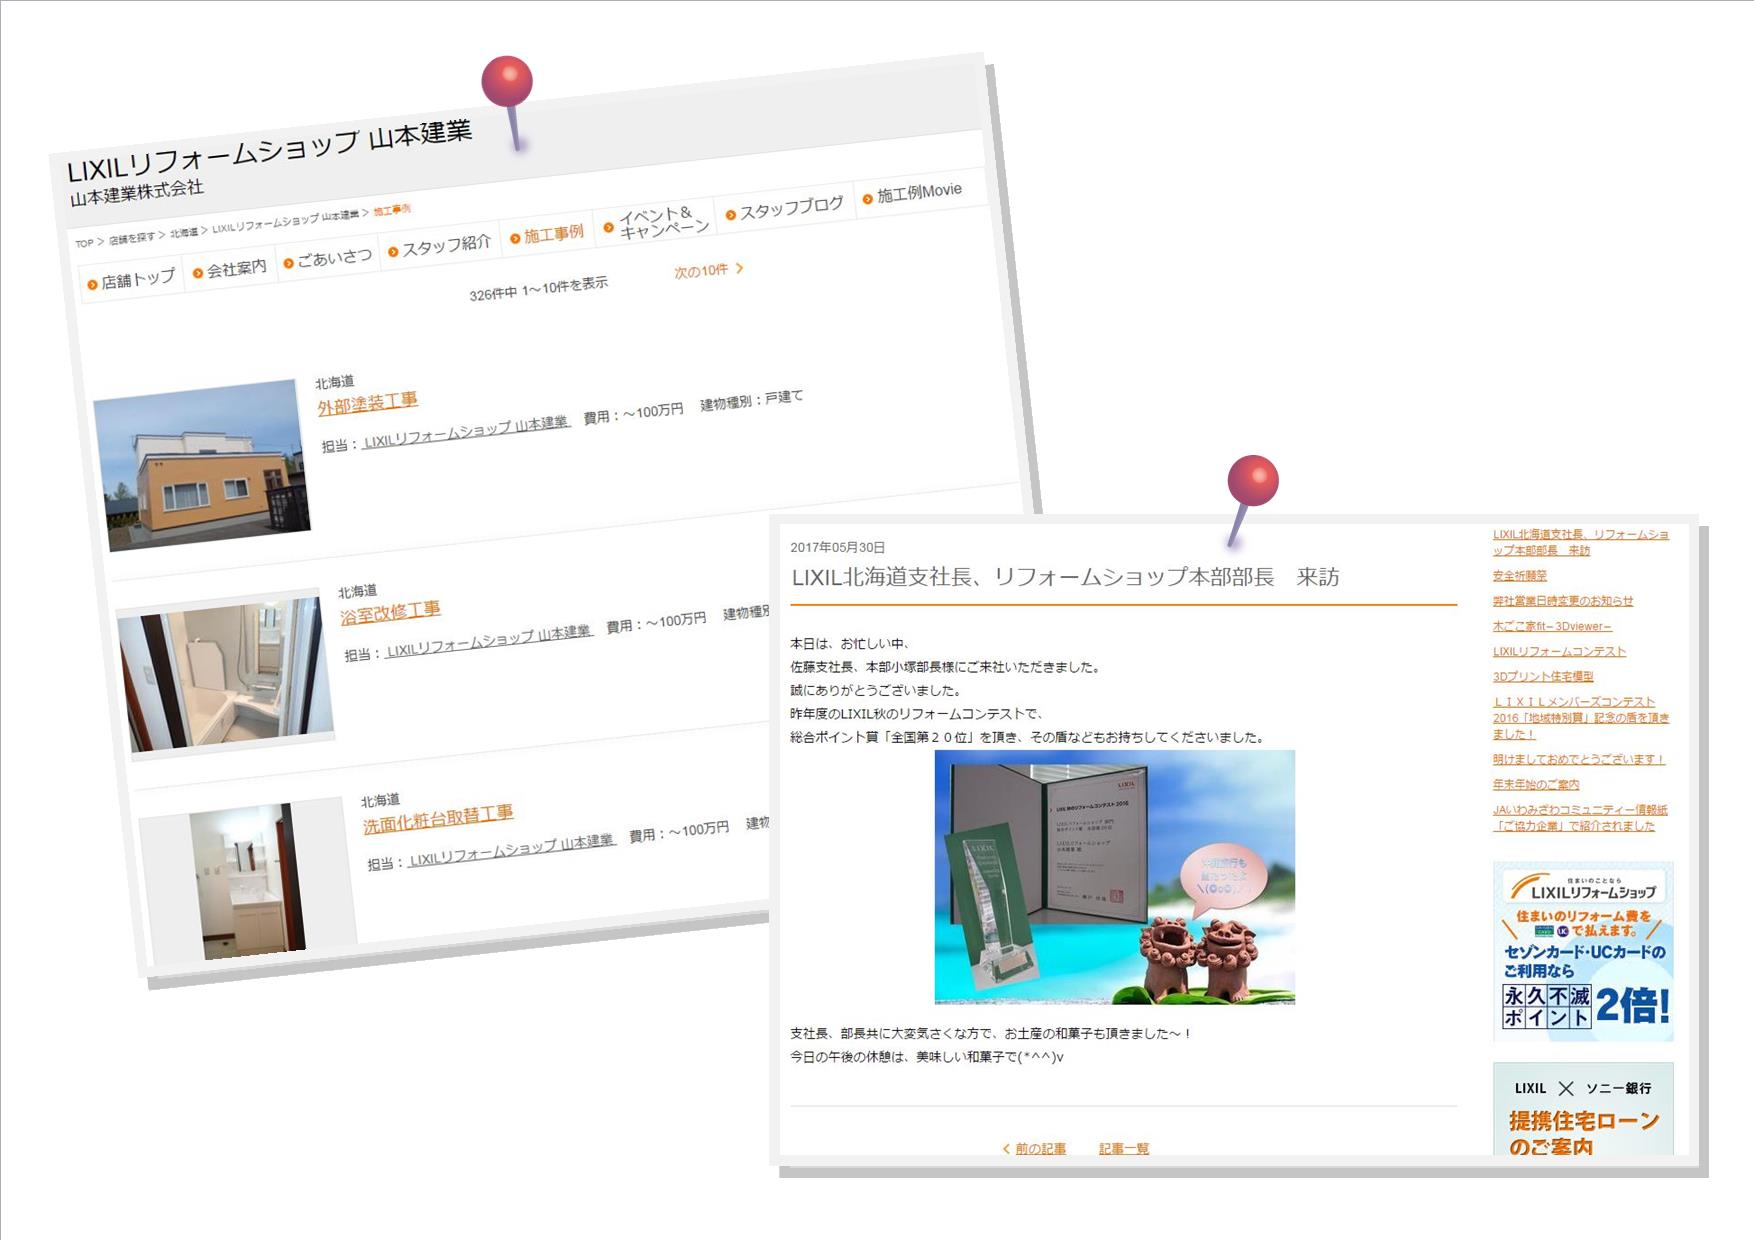Click the LIXIL × ソニー銀行 住宅ローン banner
This screenshot has width=1754, height=1240.
(x=1582, y=1112)
